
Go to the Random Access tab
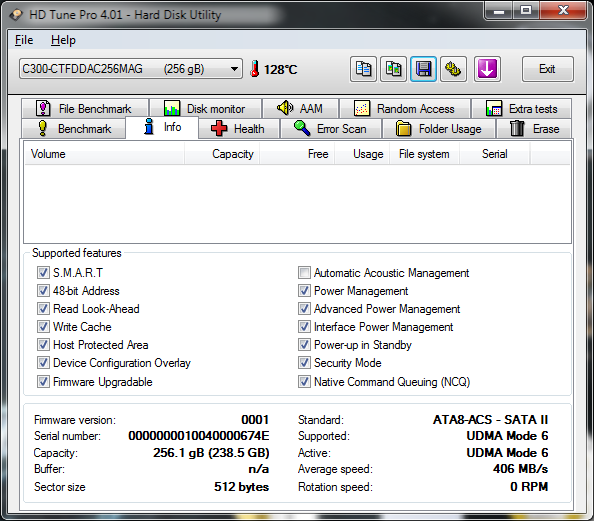pyautogui.click(x=405, y=109)
